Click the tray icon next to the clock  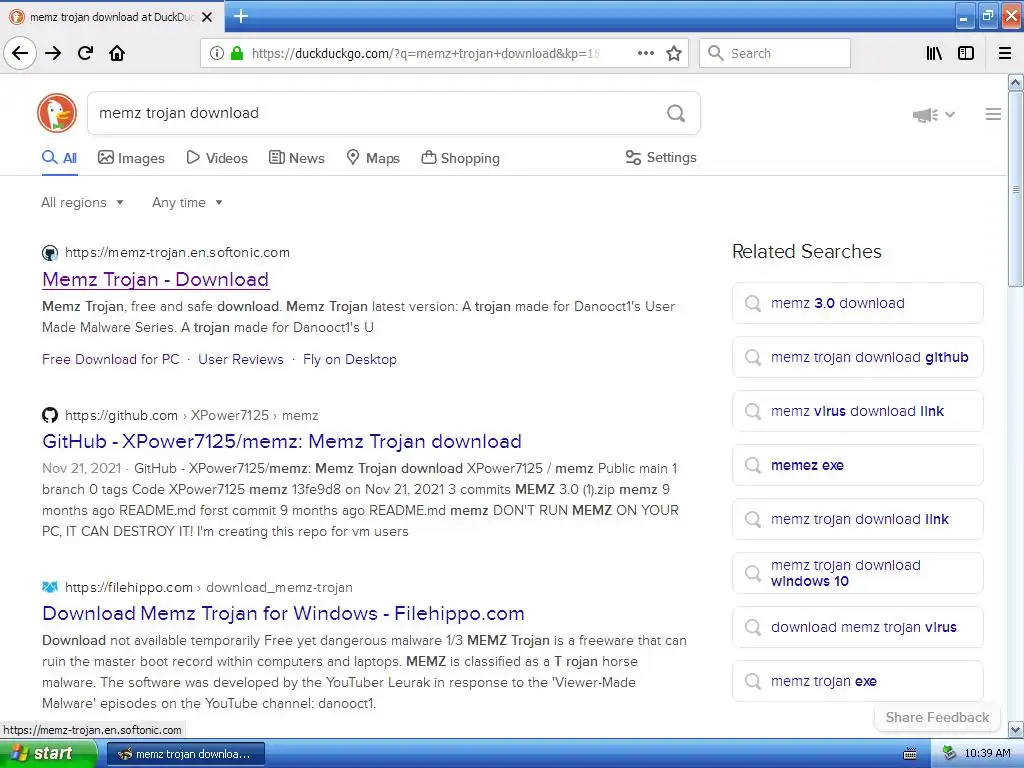(x=950, y=754)
